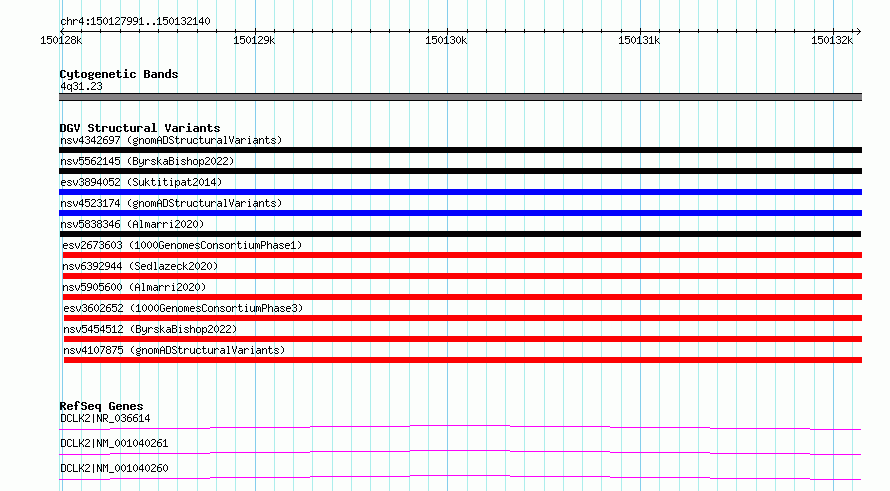This screenshot has height=491, width=890.
Task: Click the 150132k ruler tick label
Action: pyautogui.click(x=832, y=40)
